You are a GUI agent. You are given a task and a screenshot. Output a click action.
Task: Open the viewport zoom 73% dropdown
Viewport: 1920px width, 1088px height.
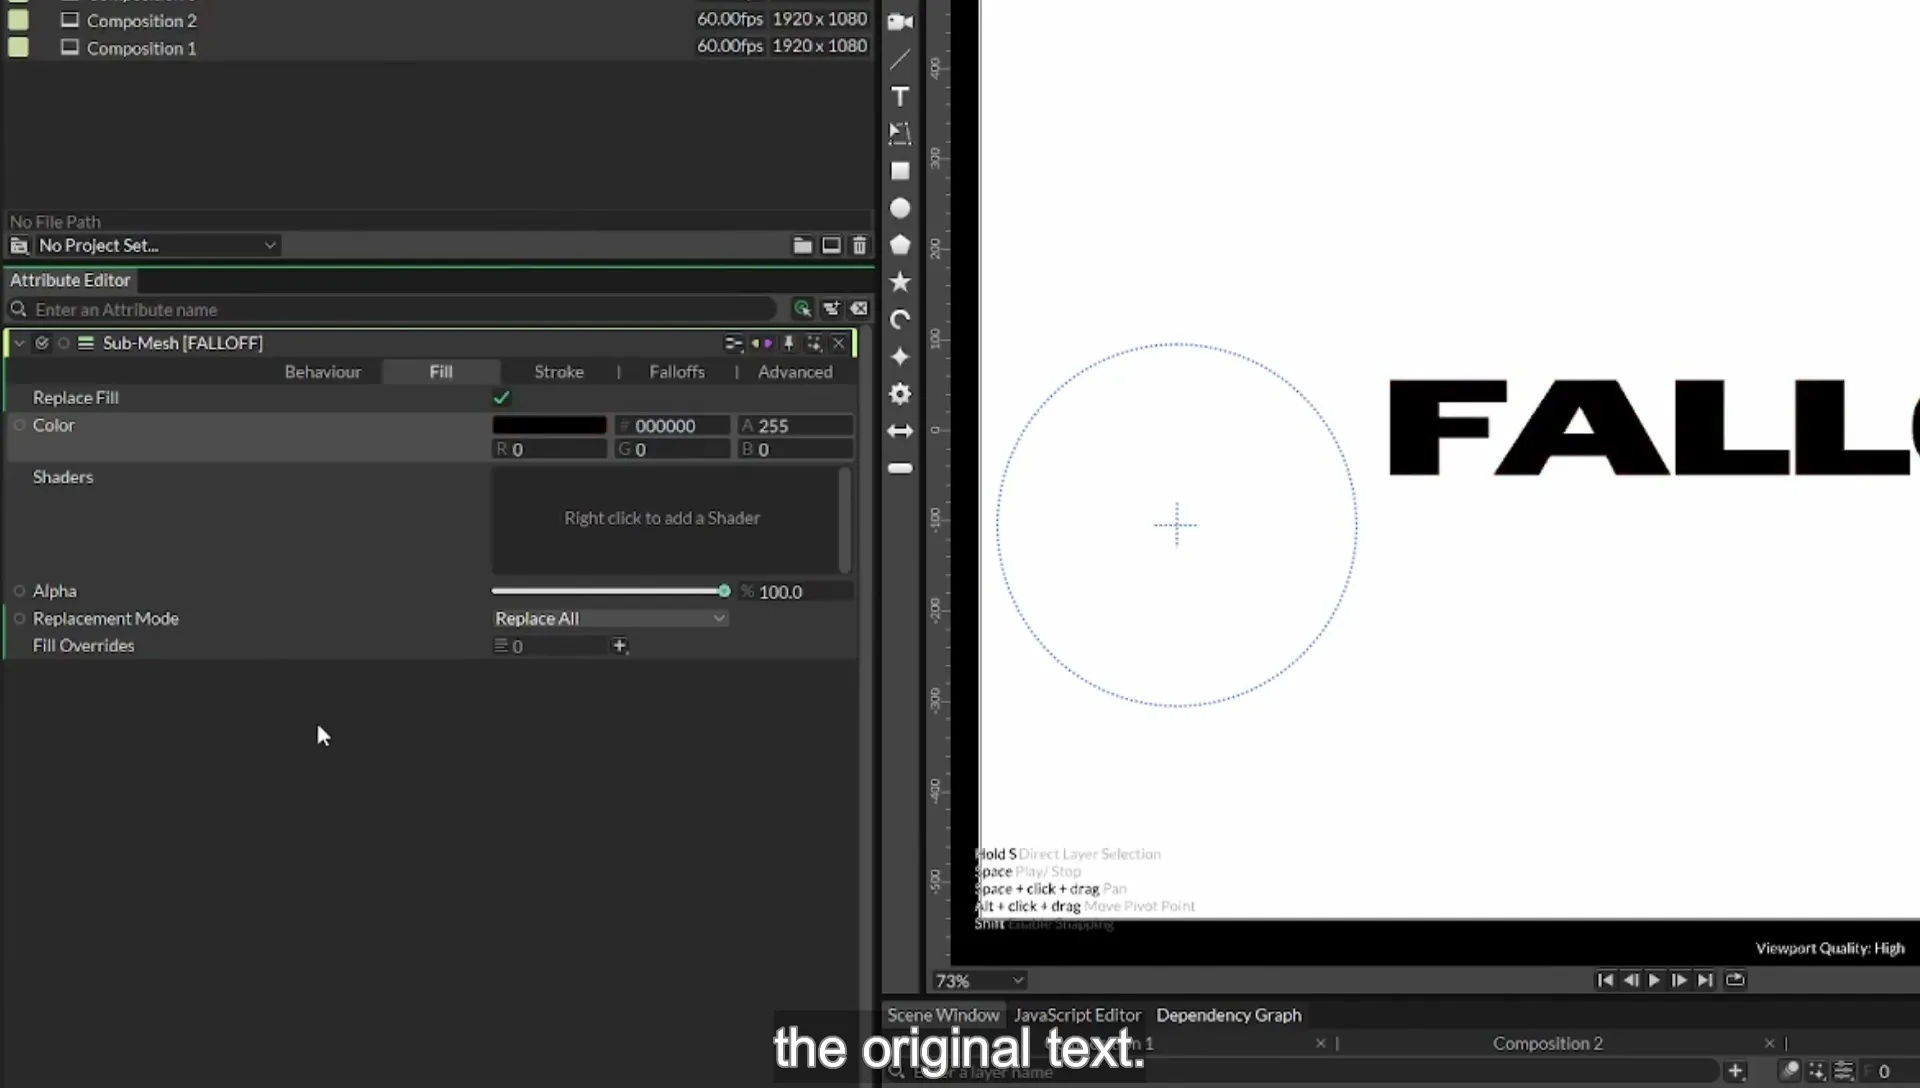click(x=979, y=981)
